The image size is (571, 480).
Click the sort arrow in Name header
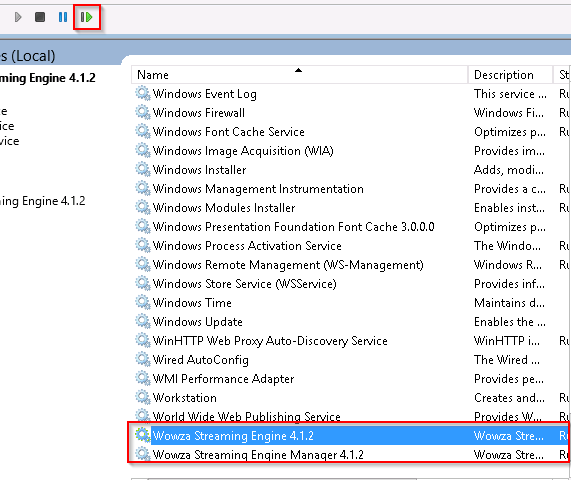[299, 70]
